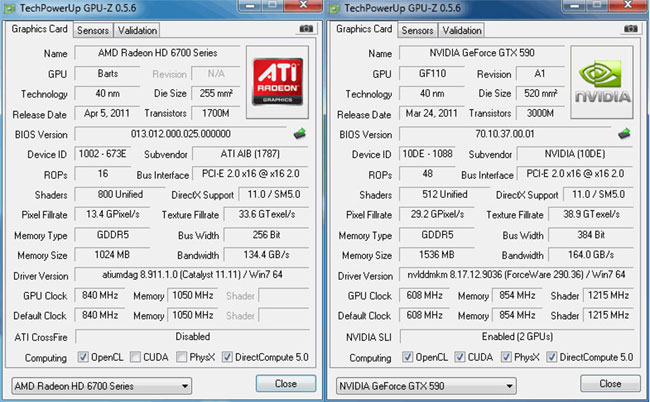The image size is (650, 402).
Task: Click BIOS version field 70.10.37.00.01
Action: (x=505, y=134)
